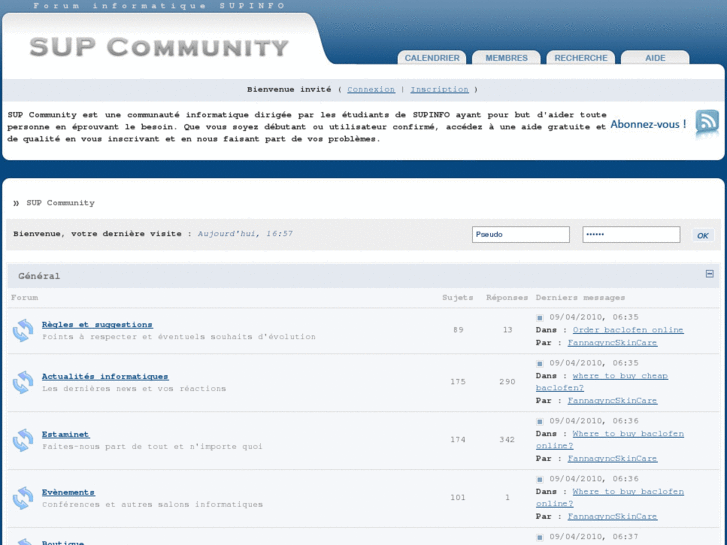This screenshot has width=727, height=545.
Task: Click the SUP Community logo
Action: click(159, 47)
